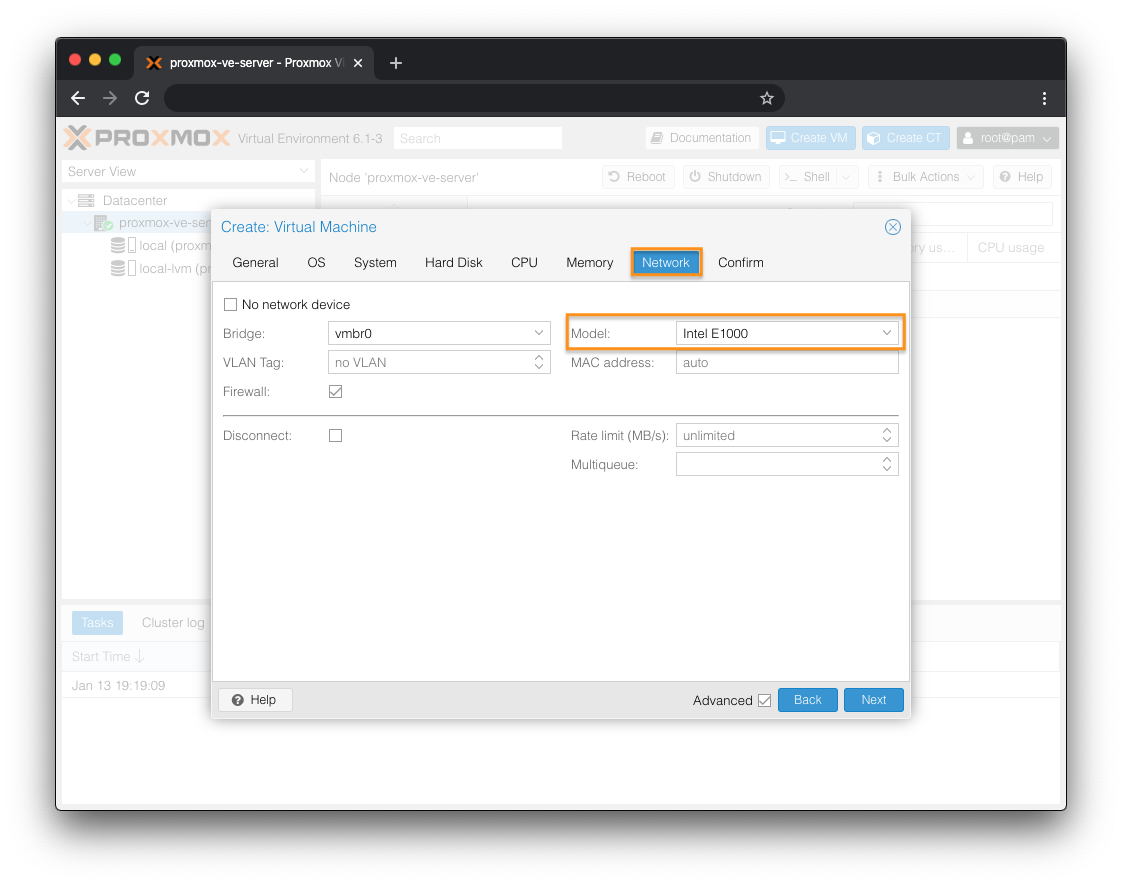Image resolution: width=1122 pixels, height=884 pixels.
Task: Open a new browser tab
Action: point(396,63)
